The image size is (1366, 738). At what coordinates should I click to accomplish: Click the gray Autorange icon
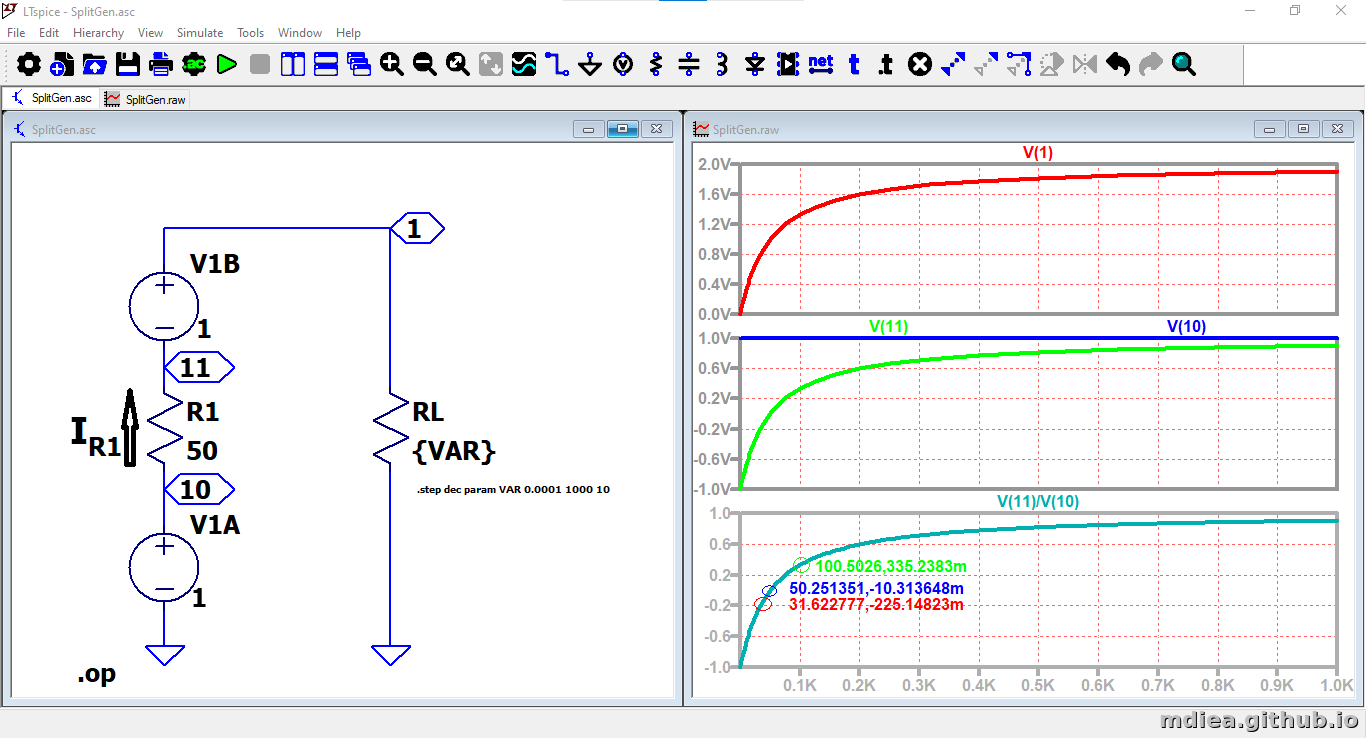[x=491, y=65]
